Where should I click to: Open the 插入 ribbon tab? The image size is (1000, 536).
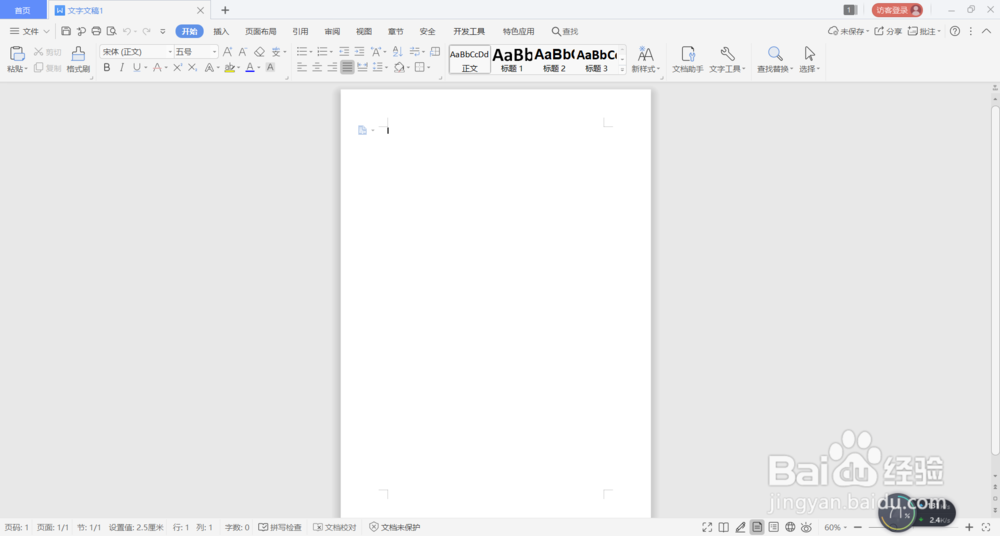coord(221,31)
